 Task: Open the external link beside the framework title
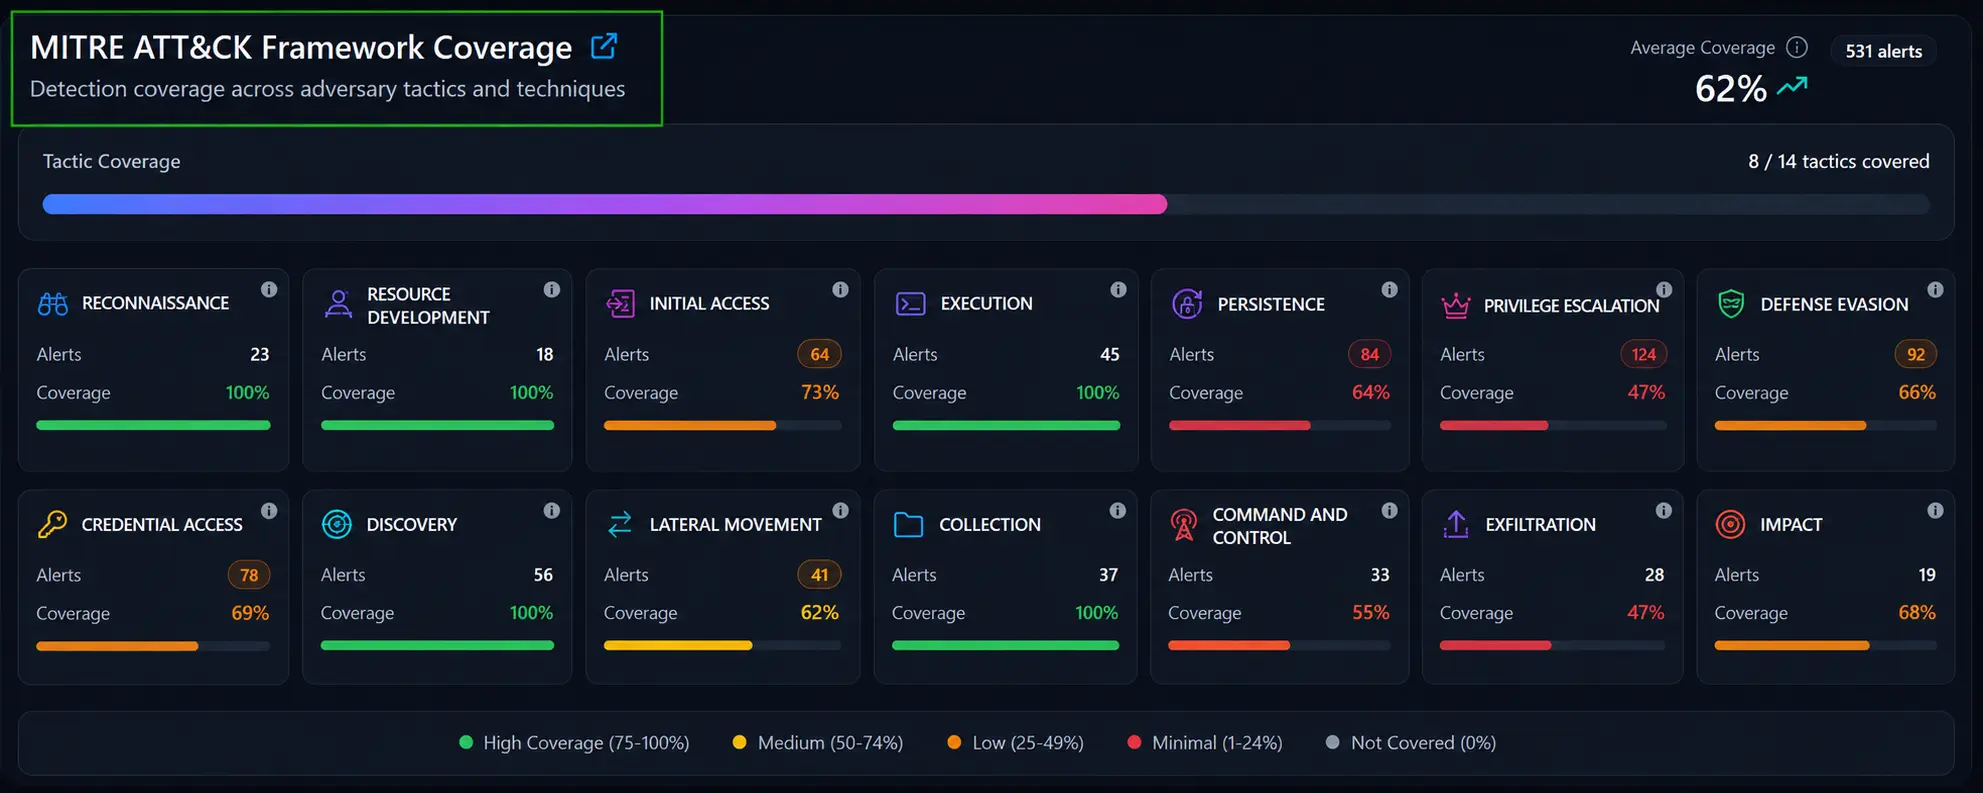(x=604, y=46)
